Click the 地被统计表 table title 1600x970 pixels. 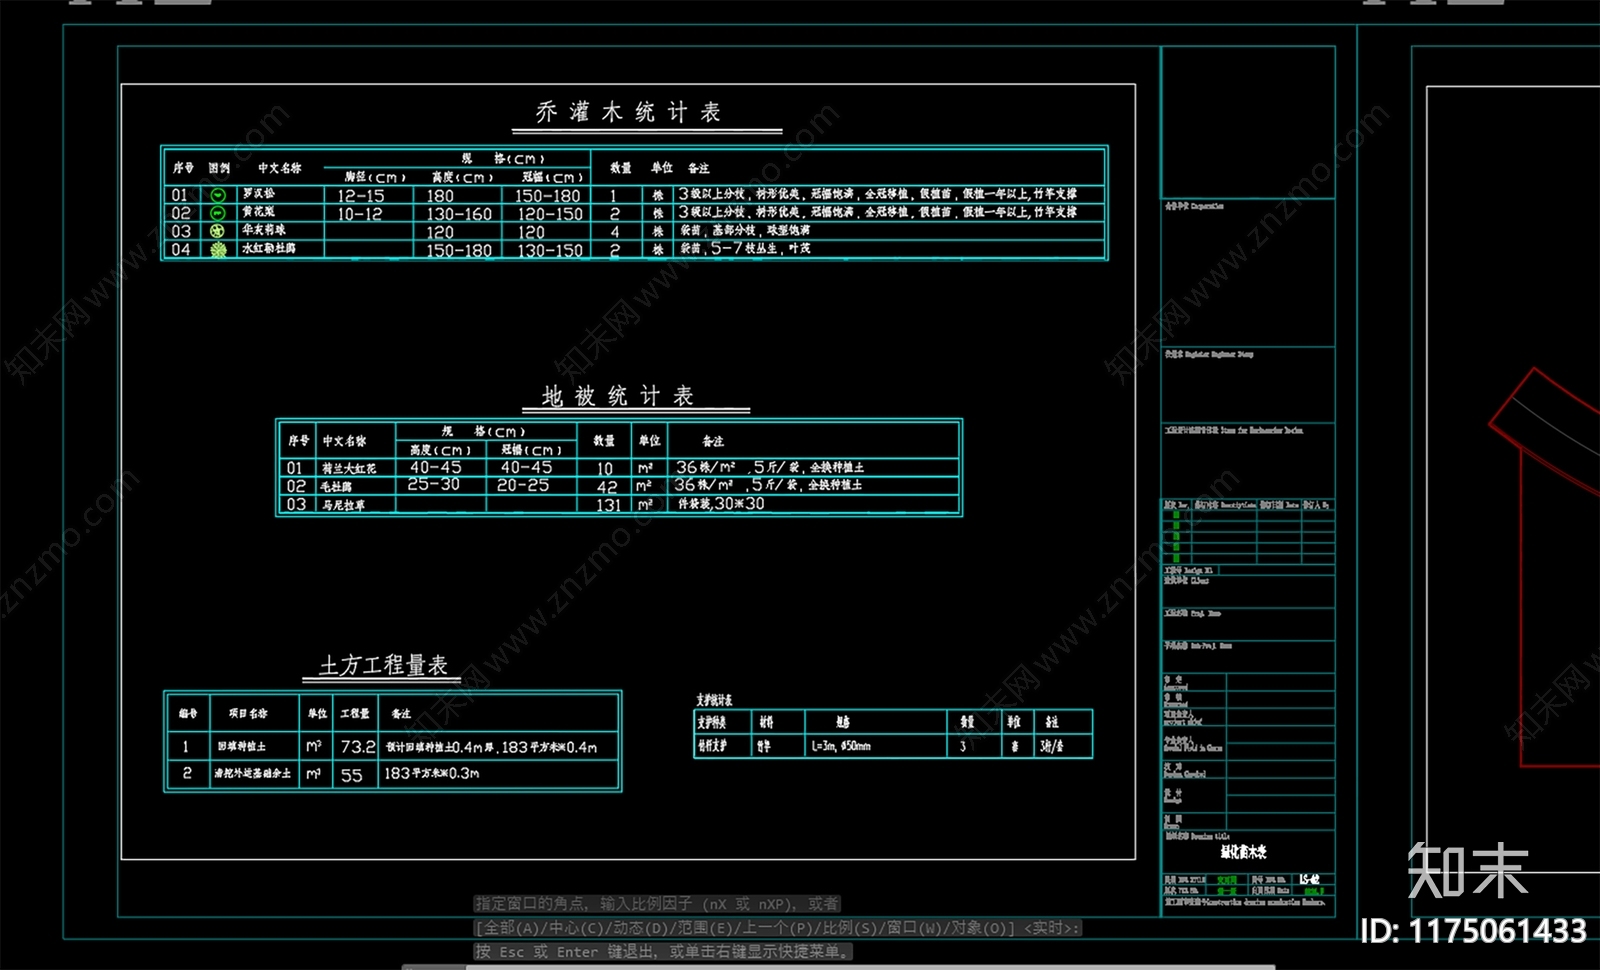pos(618,396)
